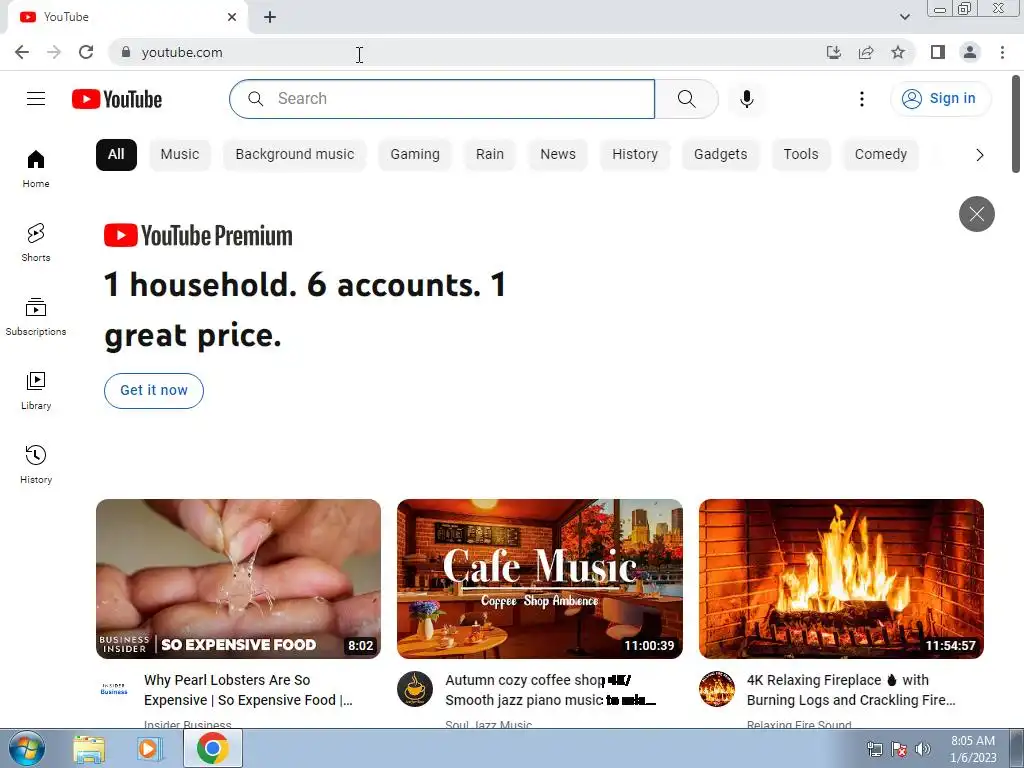Activate voice search microphone
1024x768 pixels.
[747, 99]
